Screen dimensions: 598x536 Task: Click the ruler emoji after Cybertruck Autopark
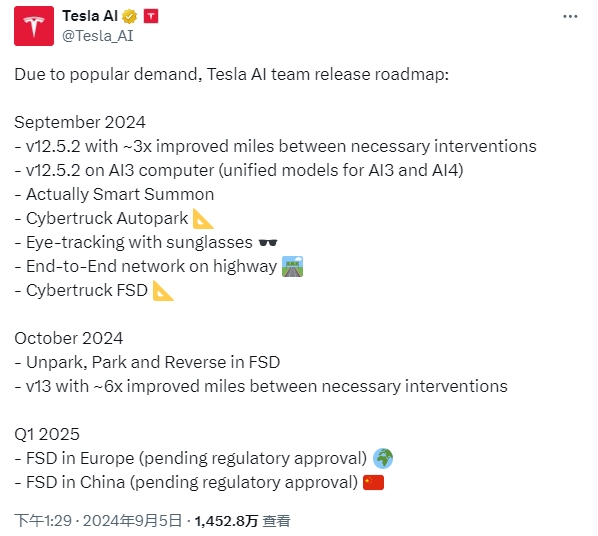point(203,219)
